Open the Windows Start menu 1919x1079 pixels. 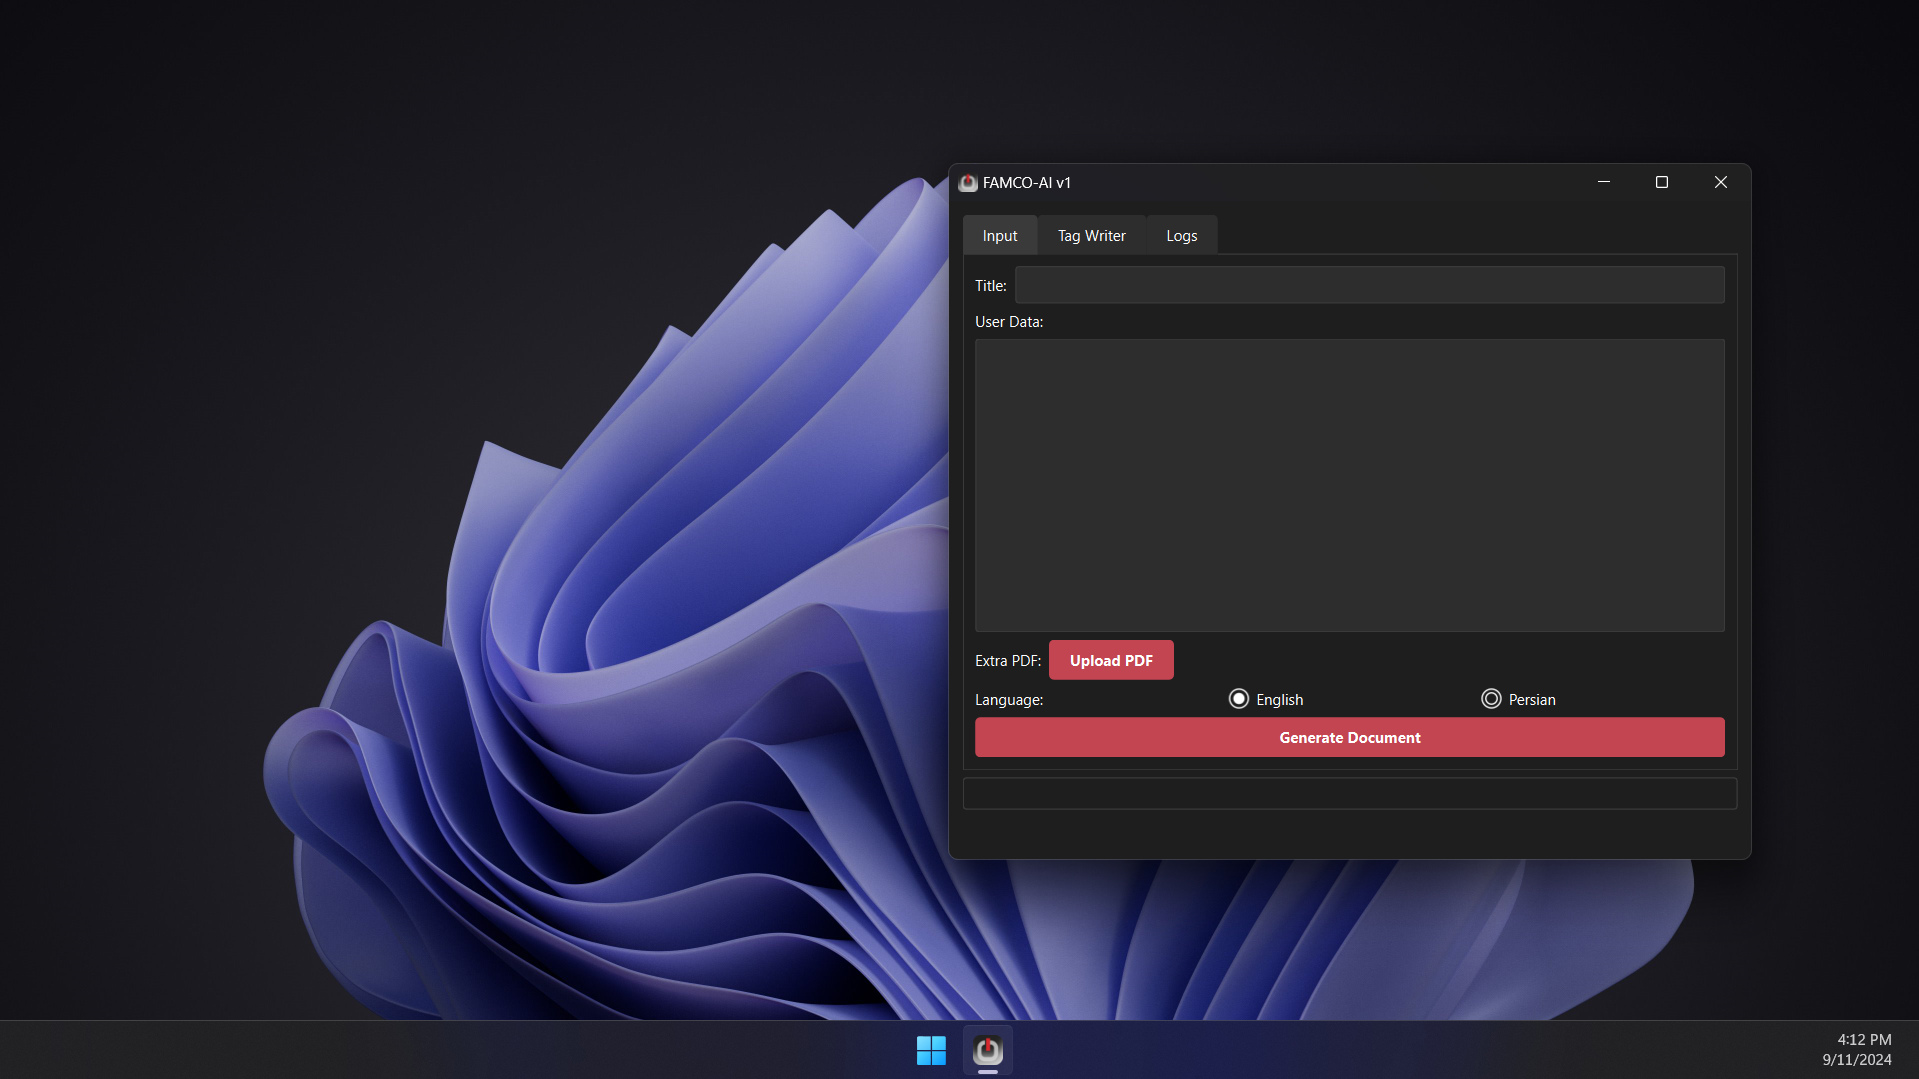click(931, 1050)
